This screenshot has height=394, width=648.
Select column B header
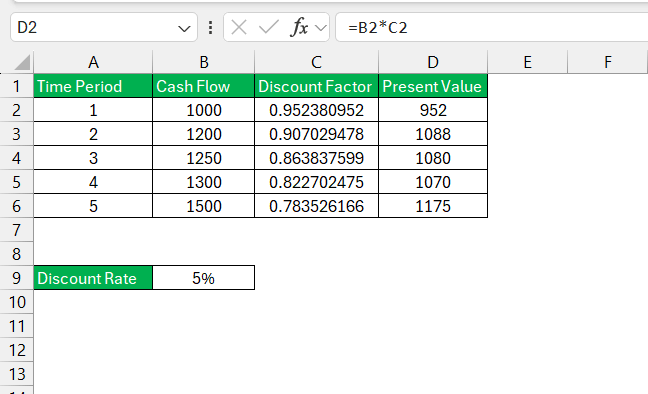[204, 62]
